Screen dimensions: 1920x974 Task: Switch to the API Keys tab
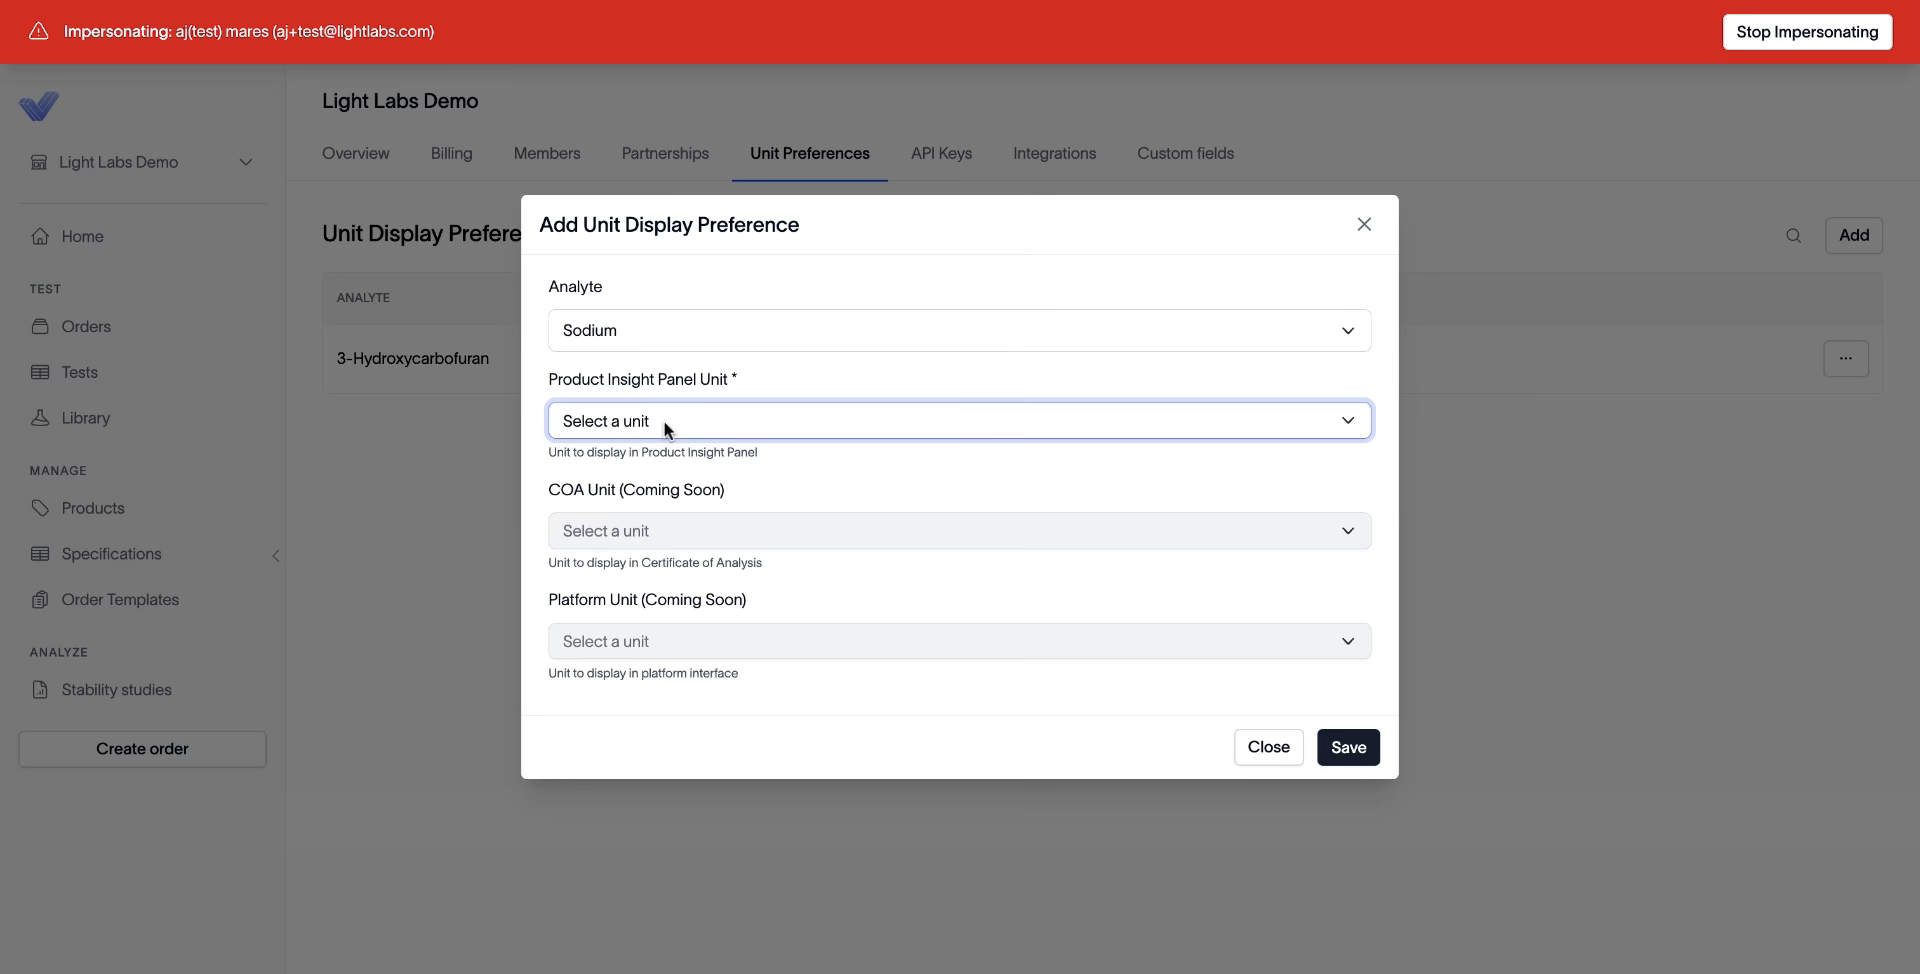pyautogui.click(x=941, y=154)
